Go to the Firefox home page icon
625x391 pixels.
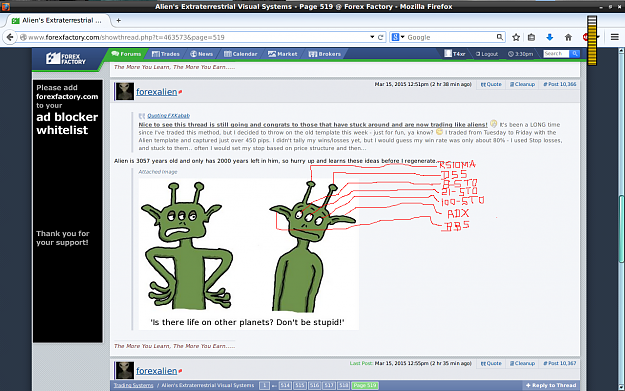click(568, 37)
